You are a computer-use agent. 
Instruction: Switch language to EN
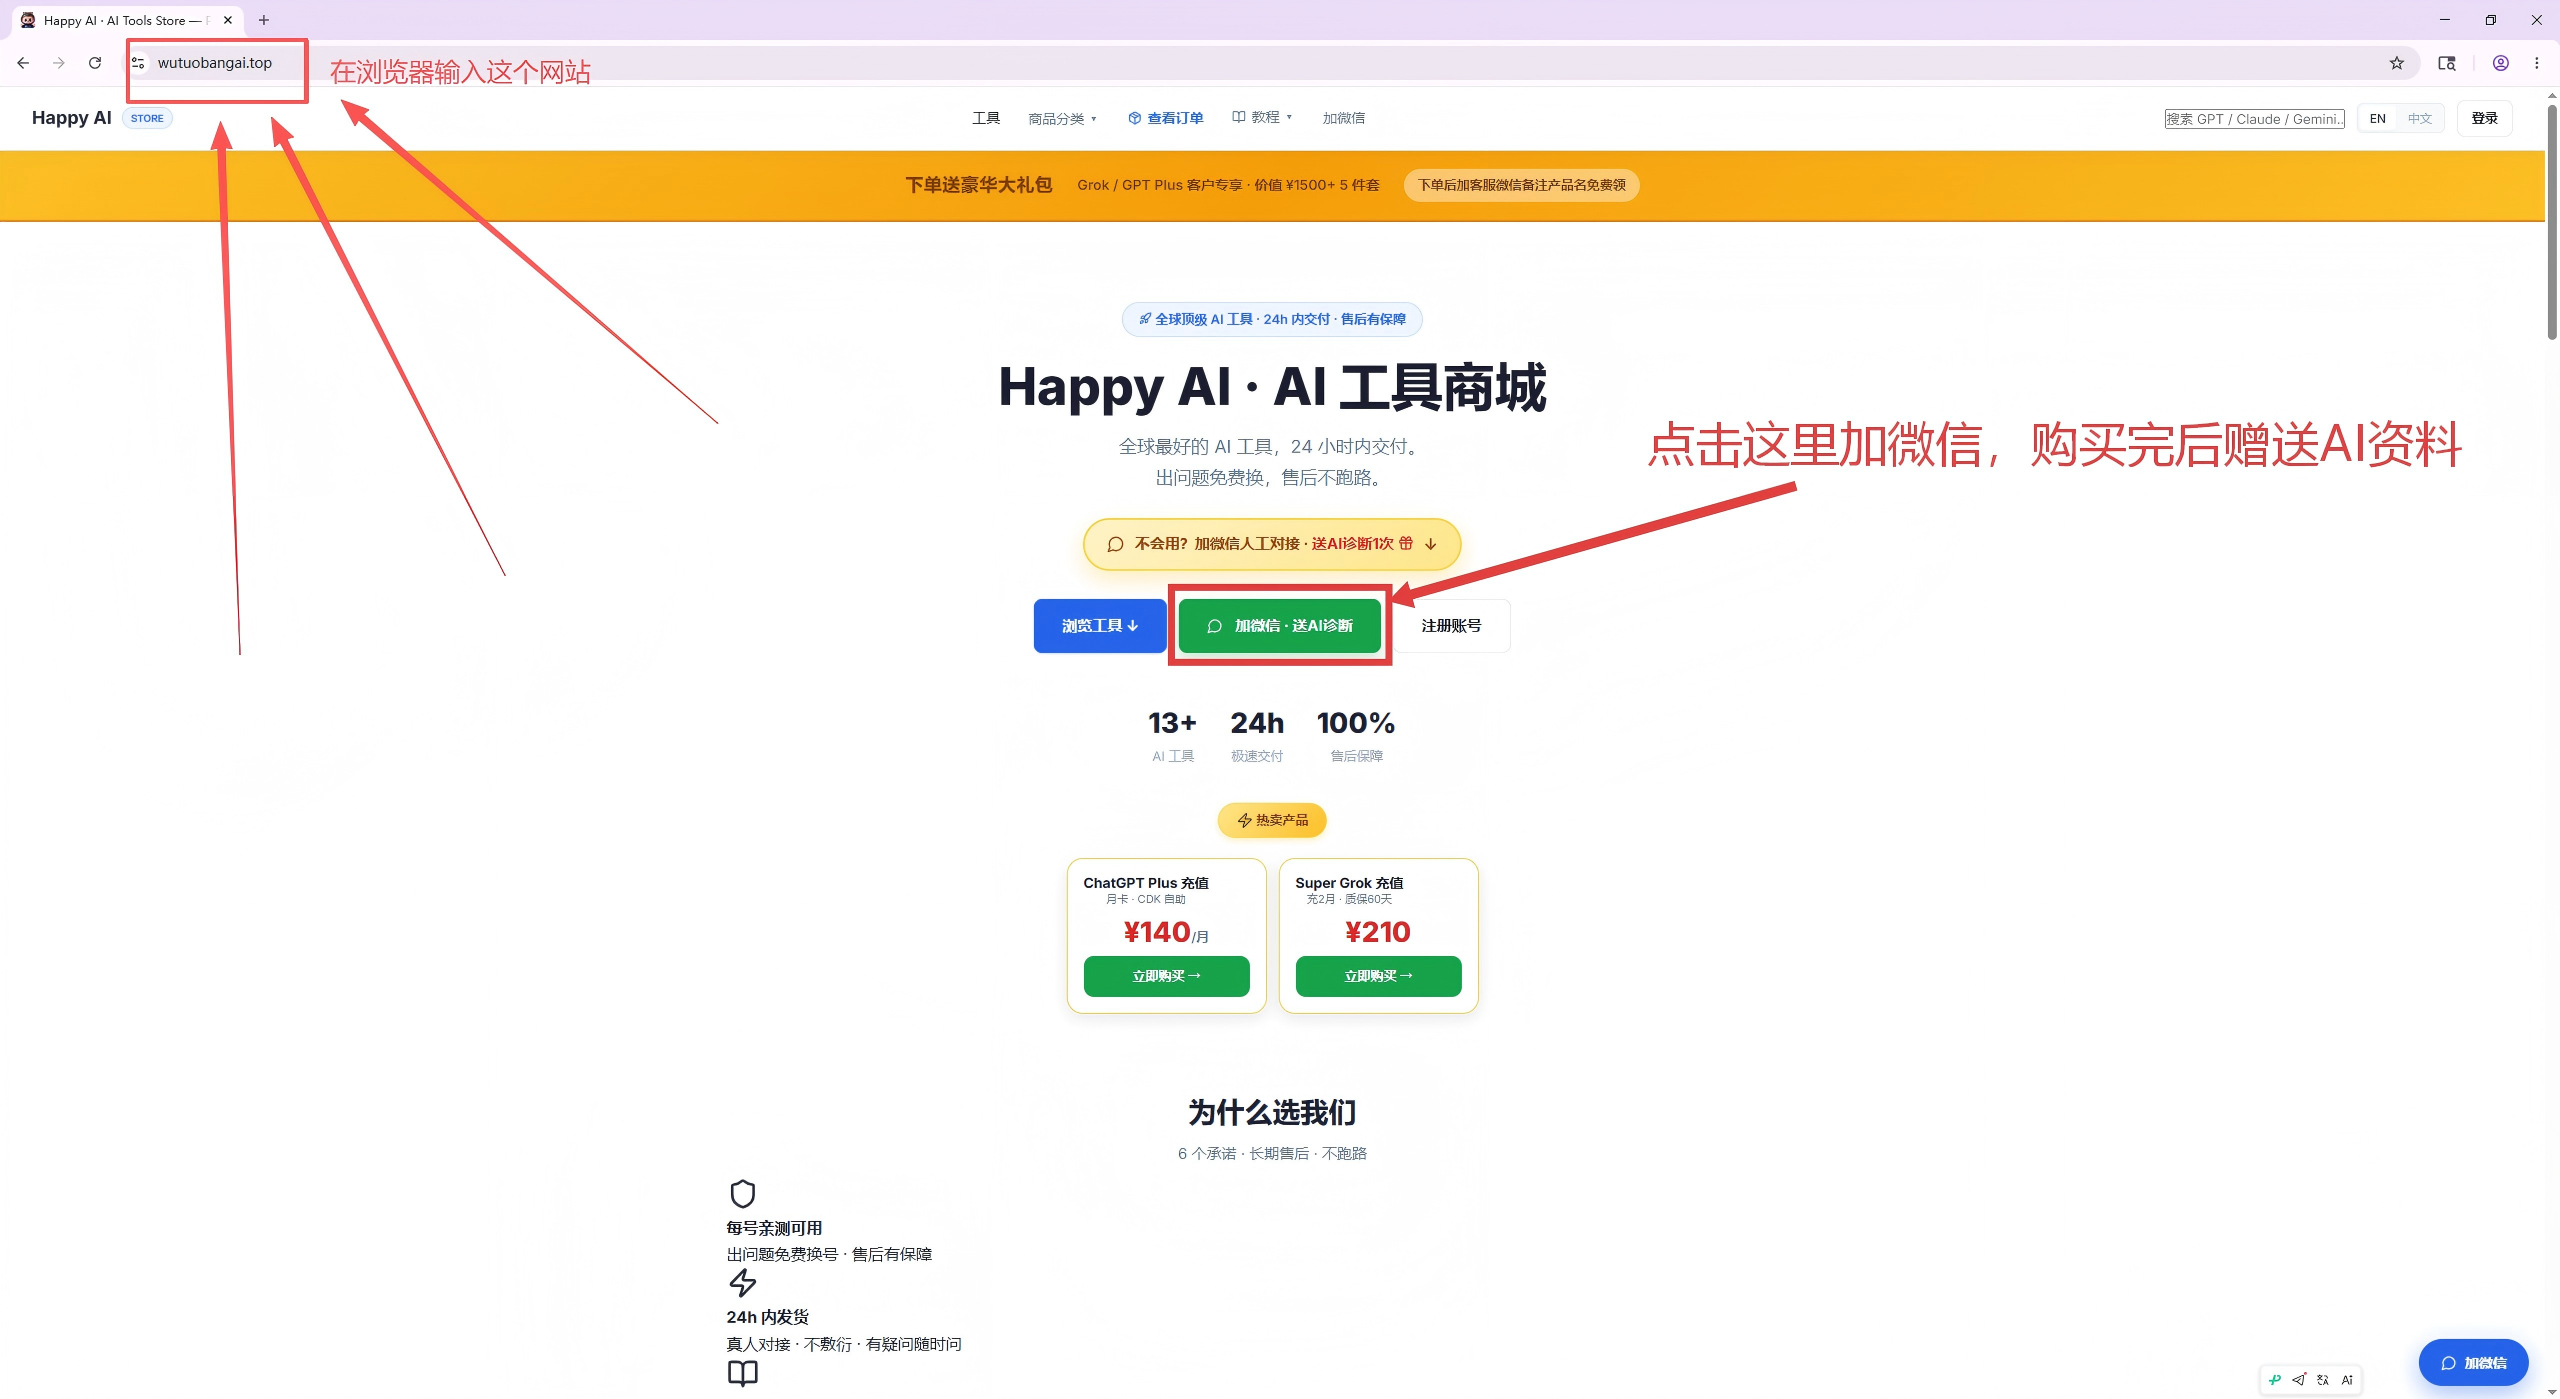coord(2377,118)
